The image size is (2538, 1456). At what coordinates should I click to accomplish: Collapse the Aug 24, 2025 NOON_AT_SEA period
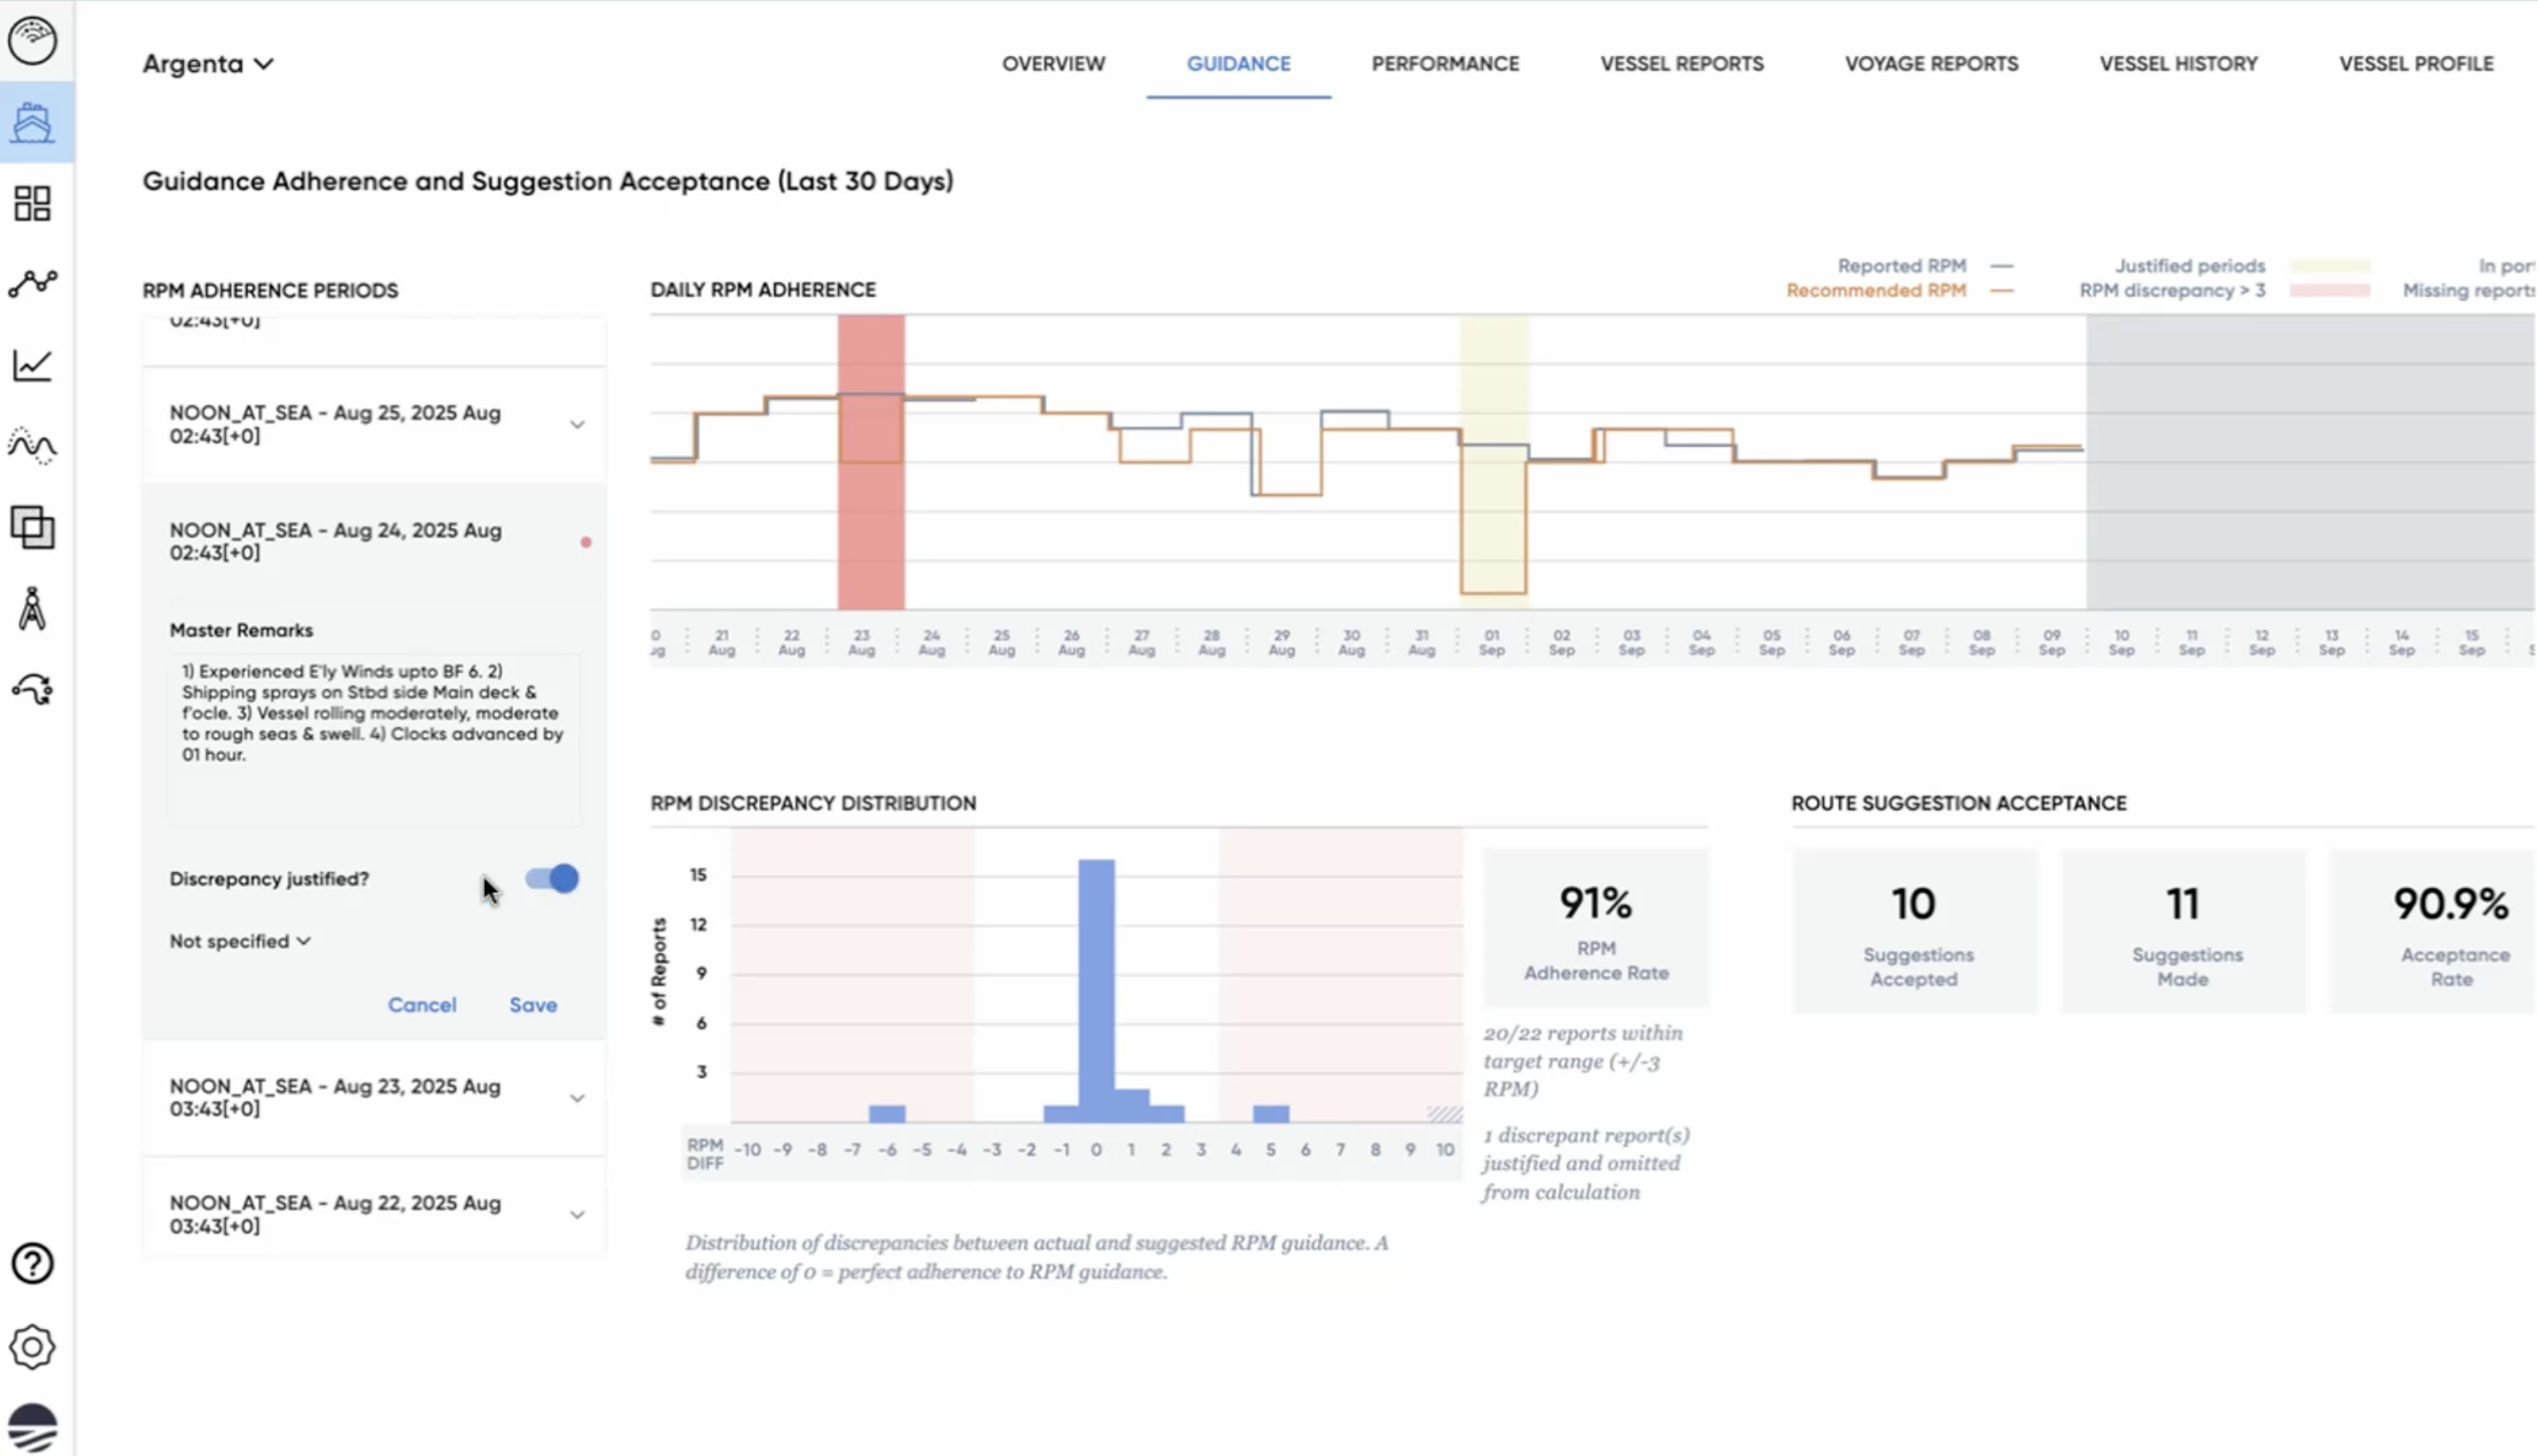pos(374,541)
